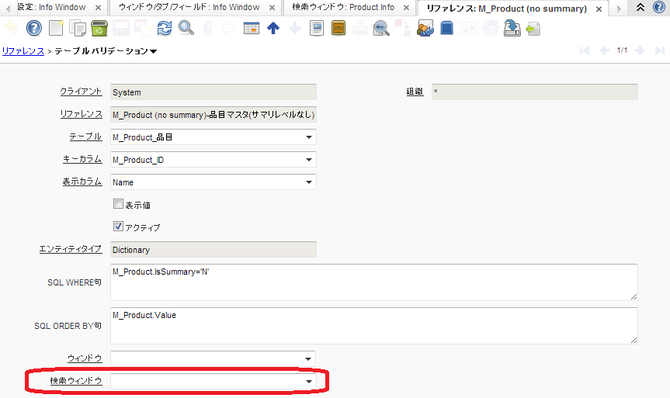The height and width of the screenshot is (398, 670).
Task: Switch to ウィンドウ/タブ/フィールド: Info Window tab
Action: pyautogui.click(x=189, y=7)
